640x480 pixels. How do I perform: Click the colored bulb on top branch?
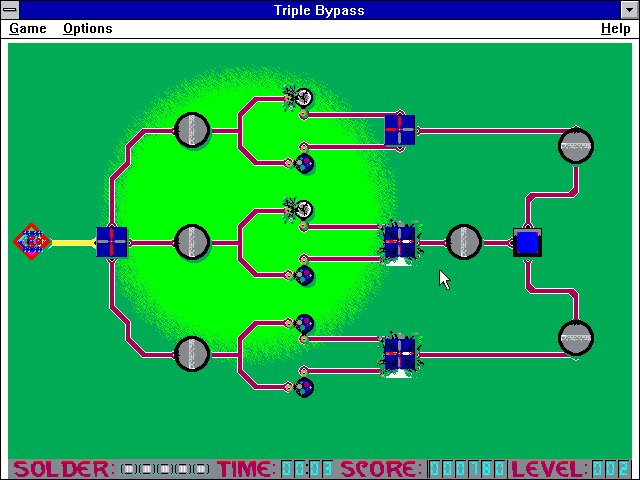(304, 164)
